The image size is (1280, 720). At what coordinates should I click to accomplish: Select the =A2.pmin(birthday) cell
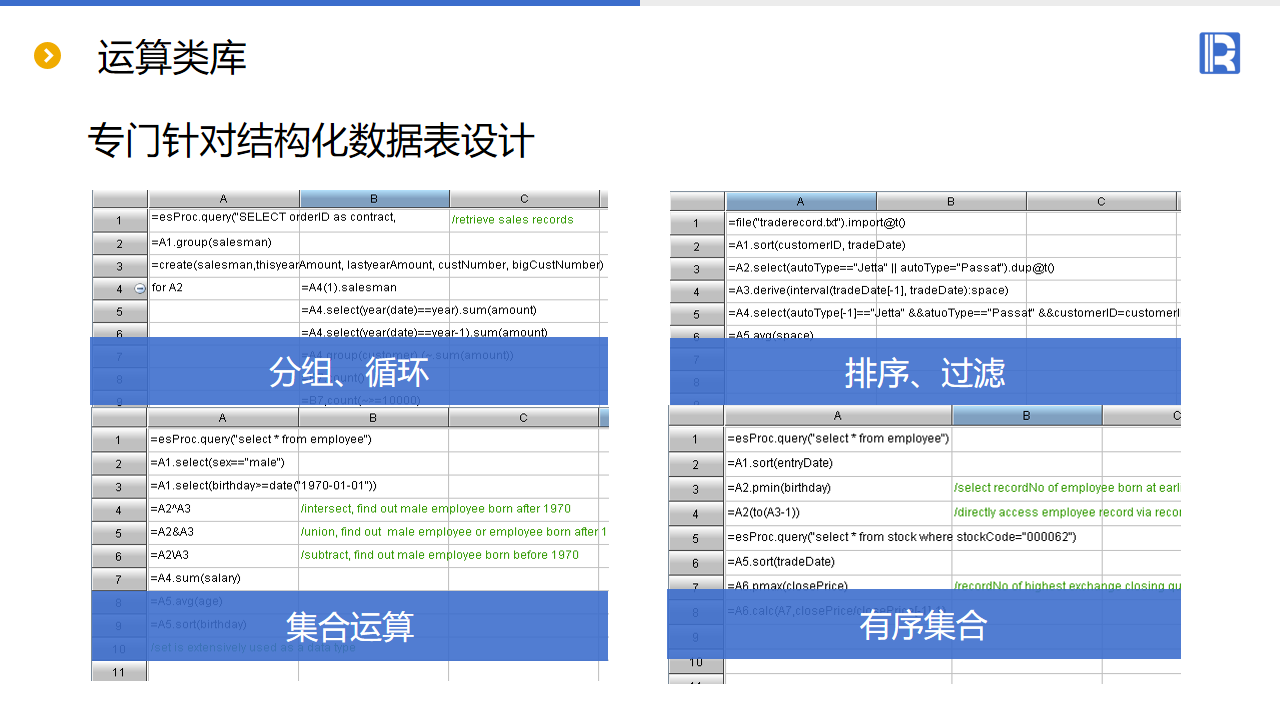tap(837, 488)
